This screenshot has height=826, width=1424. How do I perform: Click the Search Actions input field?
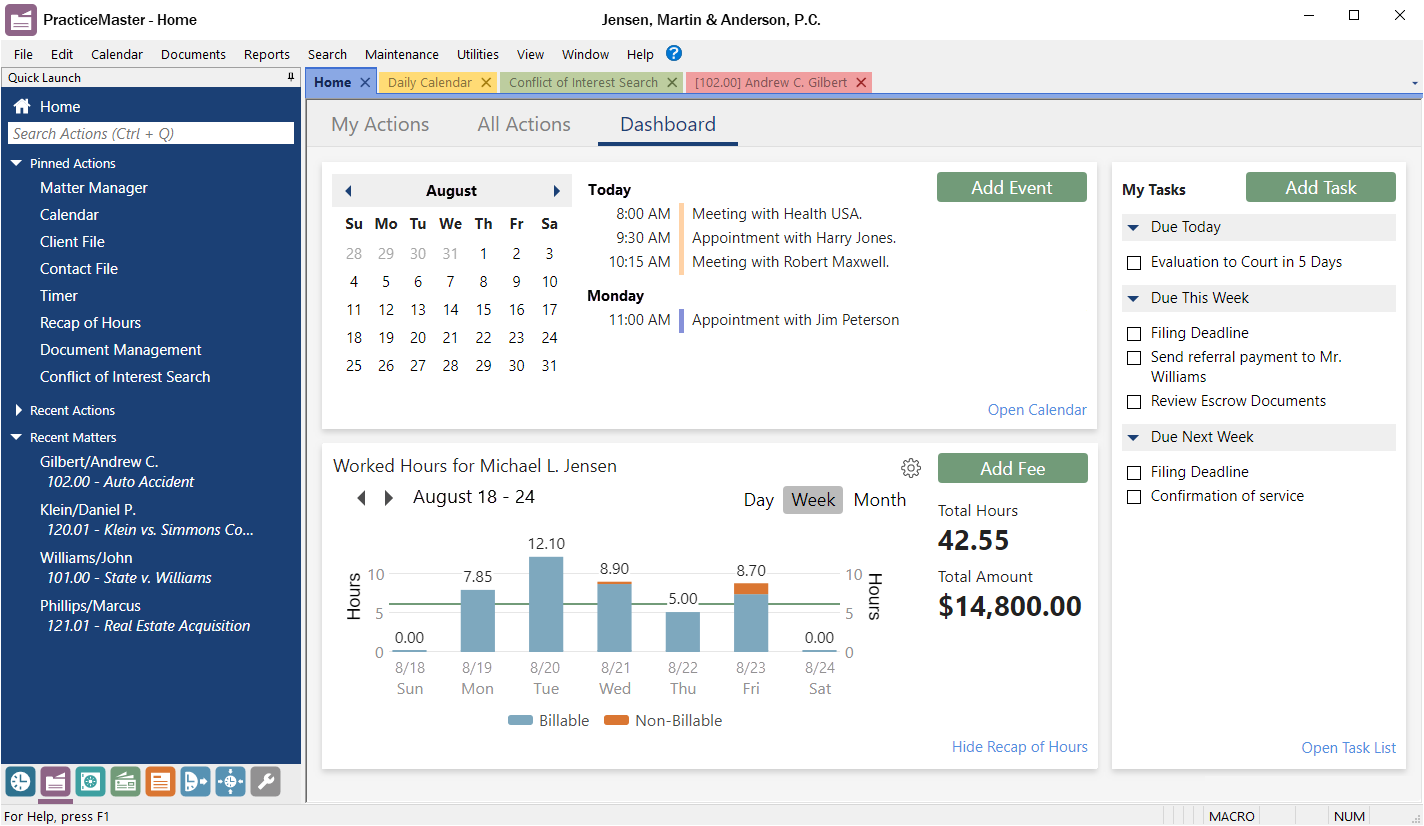(151, 134)
